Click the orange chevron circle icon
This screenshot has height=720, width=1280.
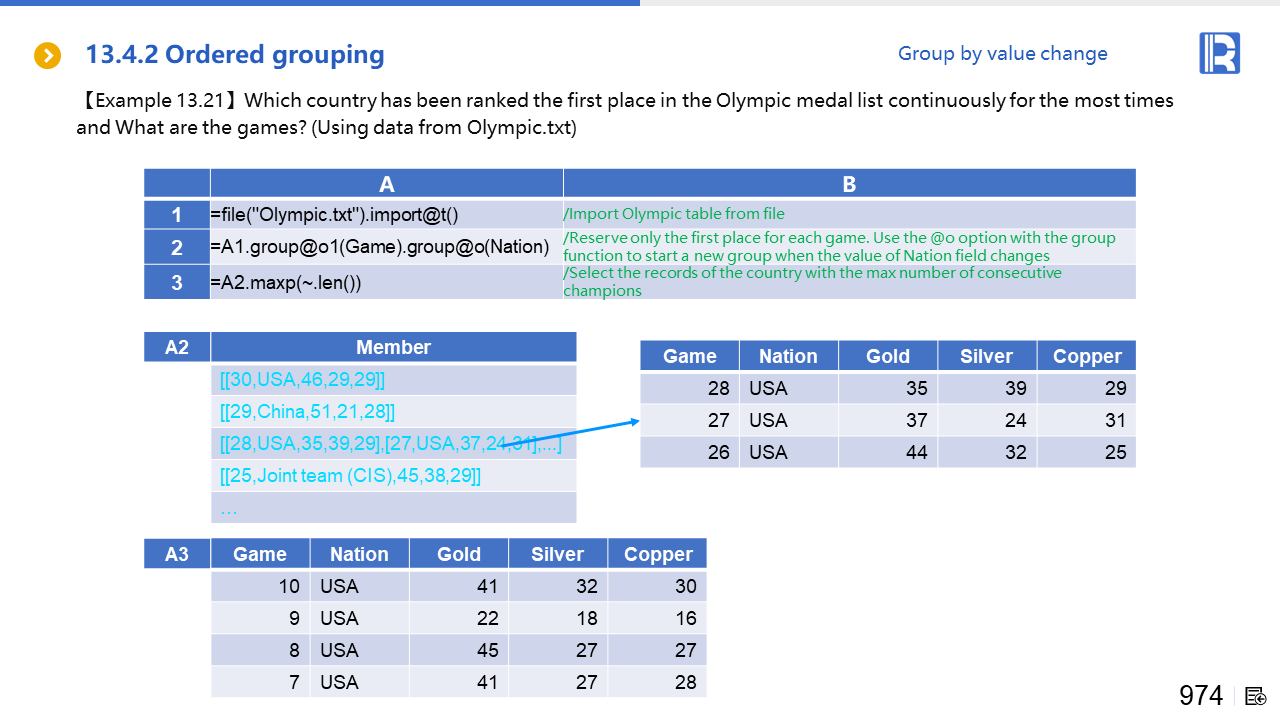[x=48, y=55]
